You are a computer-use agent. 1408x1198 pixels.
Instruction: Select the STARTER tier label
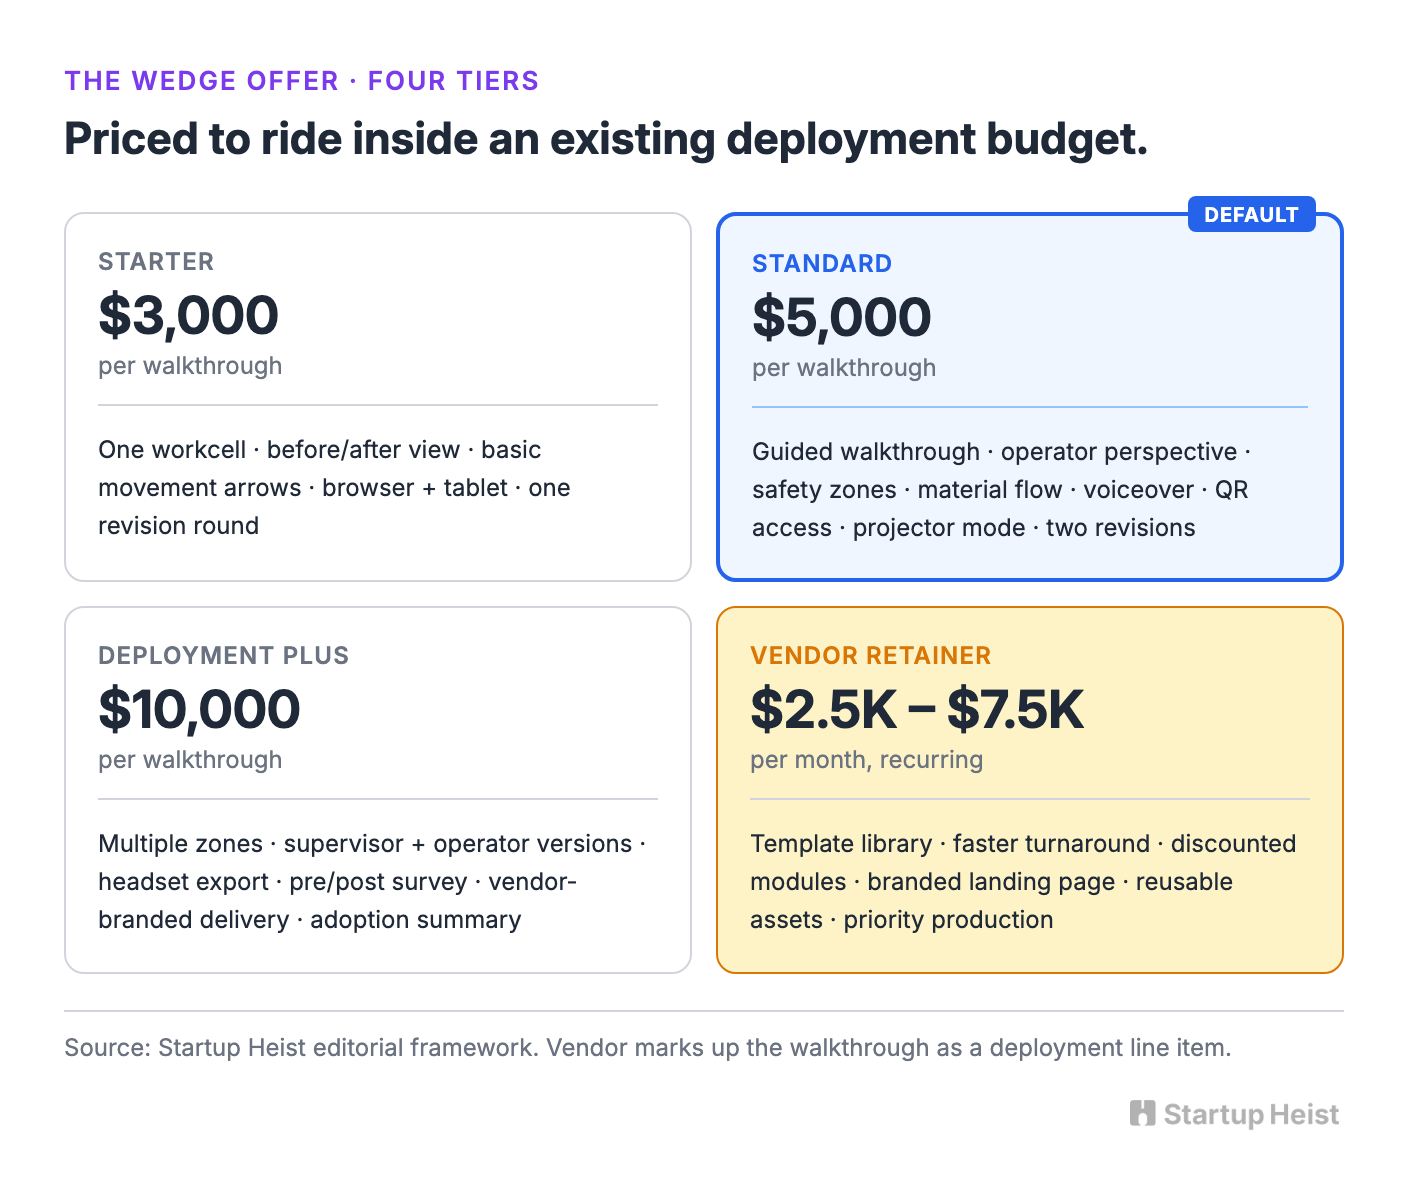tap(156, 262)
